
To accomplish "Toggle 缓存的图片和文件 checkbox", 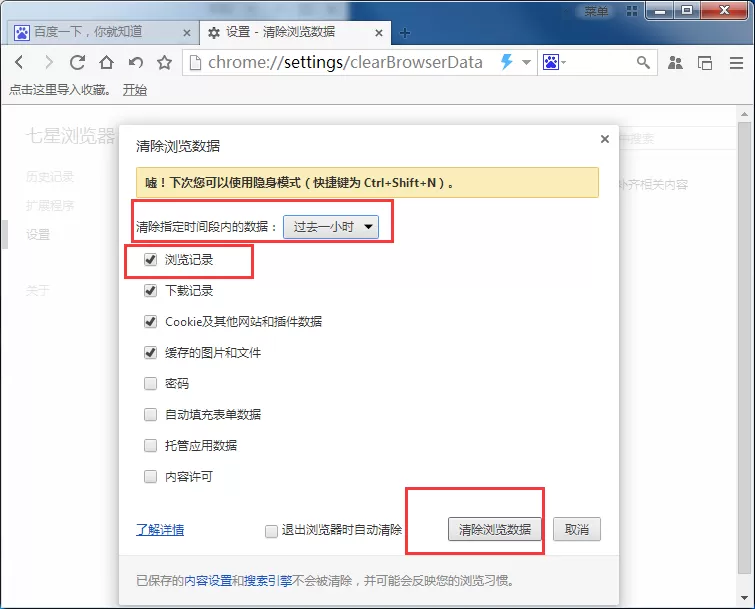I will (150, 352).
